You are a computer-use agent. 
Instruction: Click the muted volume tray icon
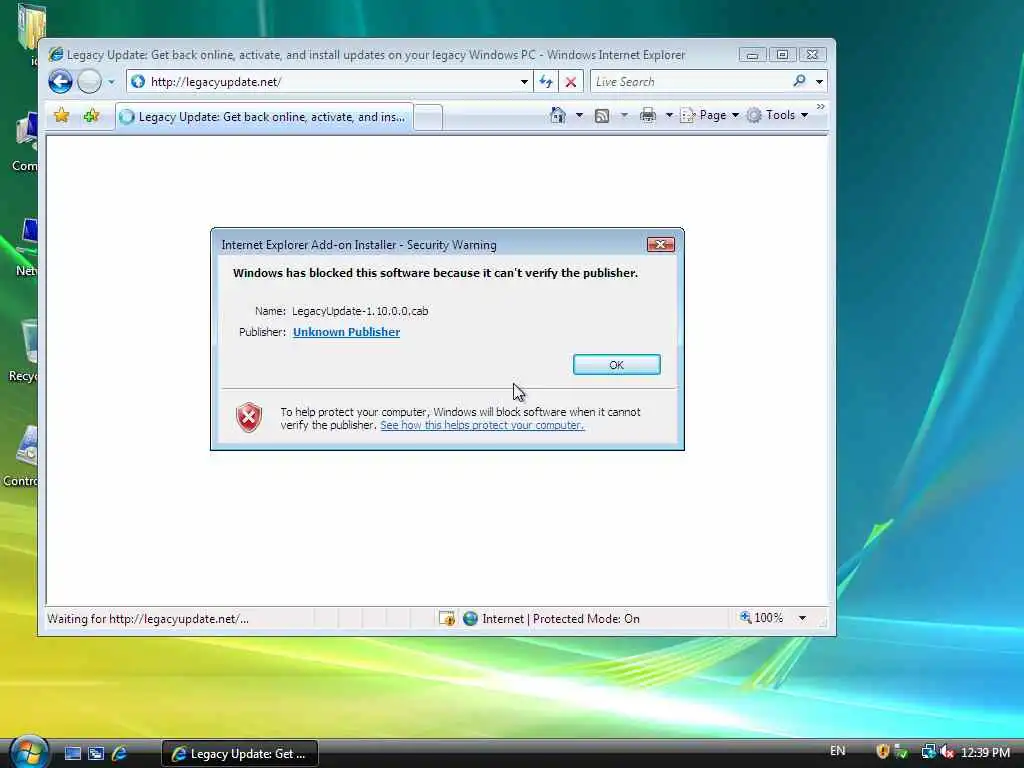(x=947, y=752)
